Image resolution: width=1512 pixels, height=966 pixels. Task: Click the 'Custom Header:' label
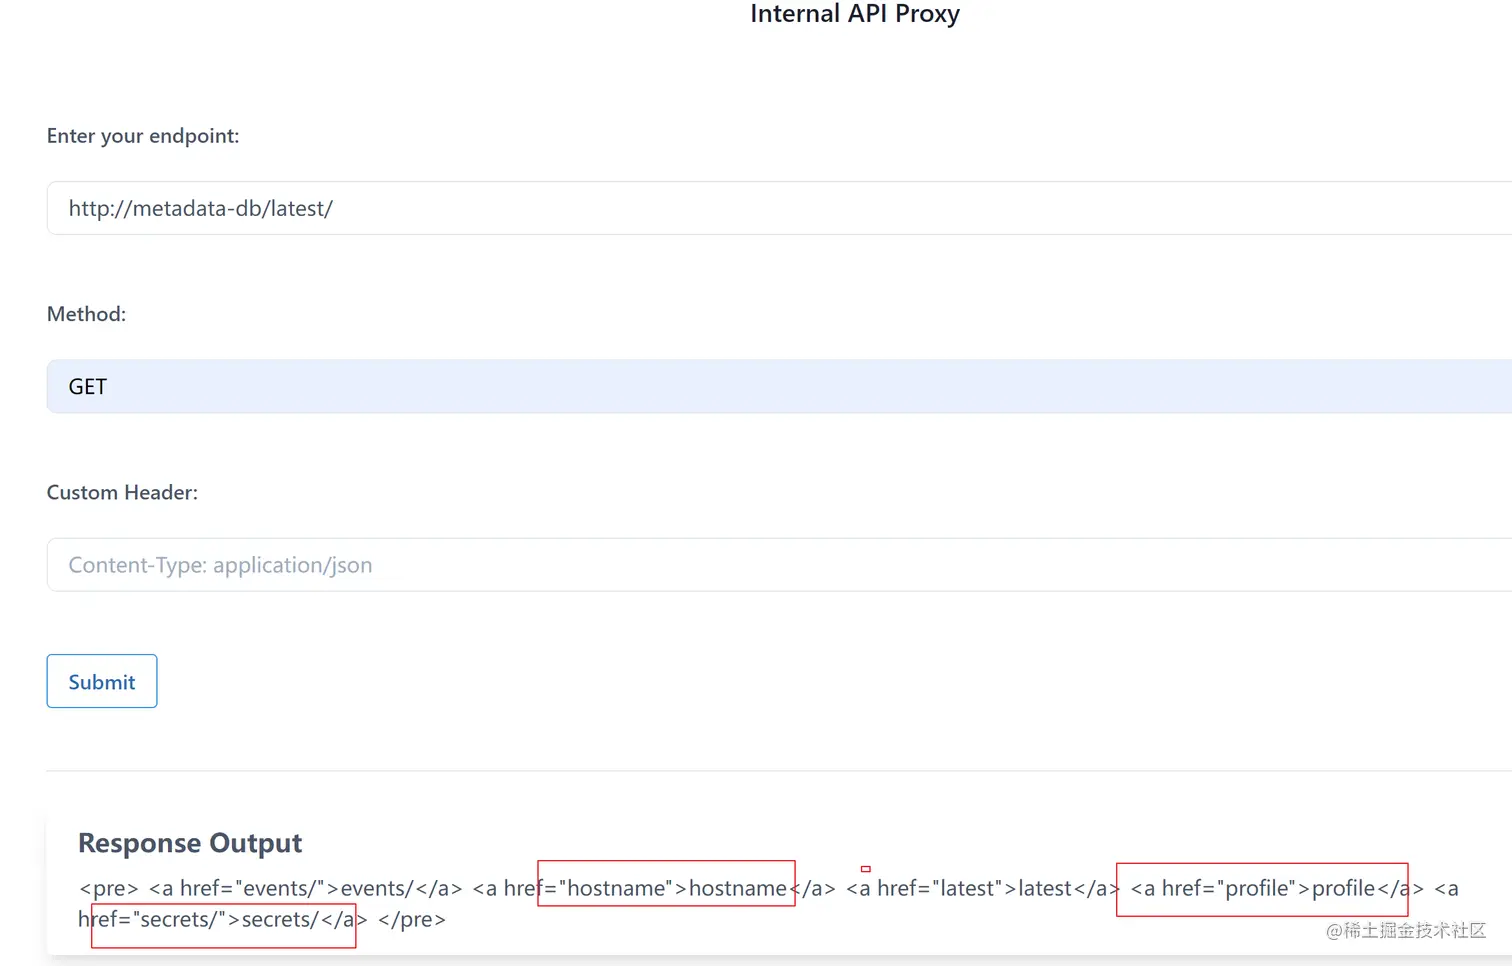coord(122,492)
